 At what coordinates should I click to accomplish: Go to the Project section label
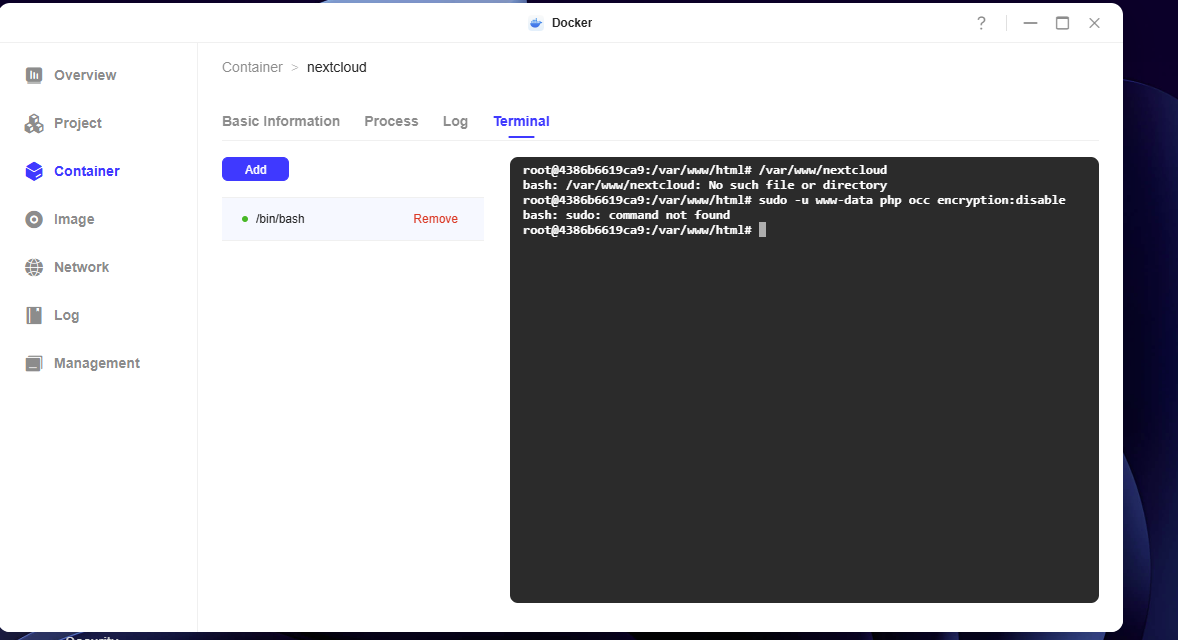[77, 123]
